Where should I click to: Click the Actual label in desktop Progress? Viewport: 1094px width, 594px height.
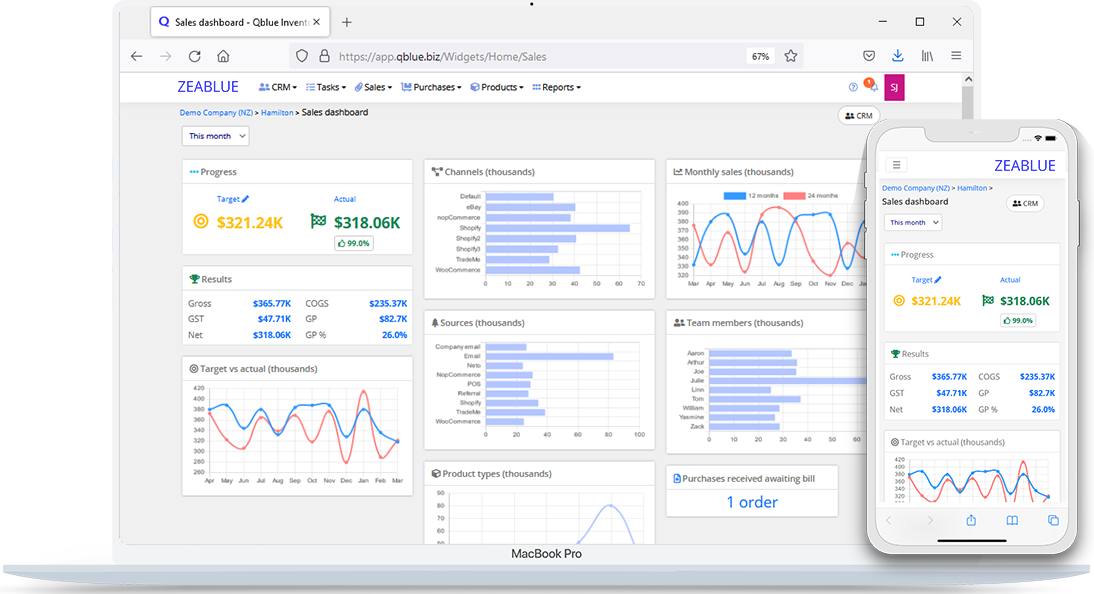tap(345, 199)
